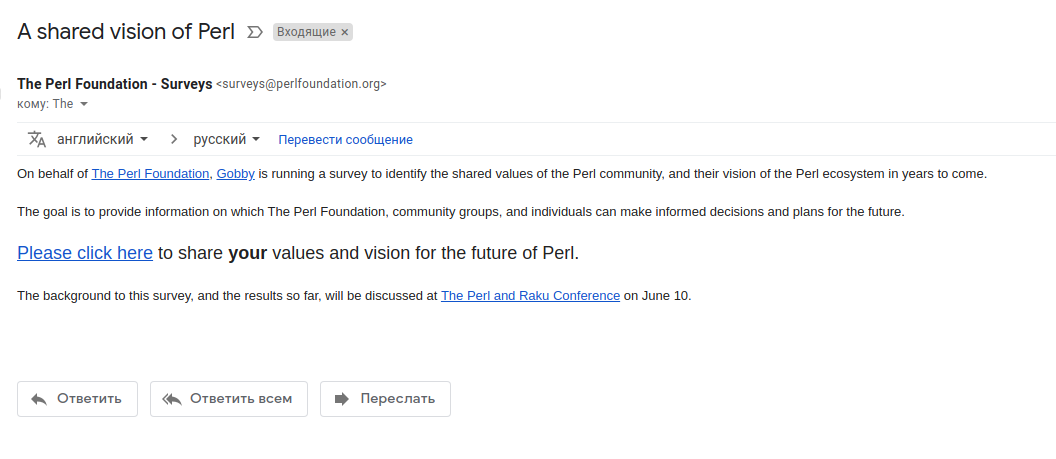
Task: Open the Gobby link
Action: point(235,174)
